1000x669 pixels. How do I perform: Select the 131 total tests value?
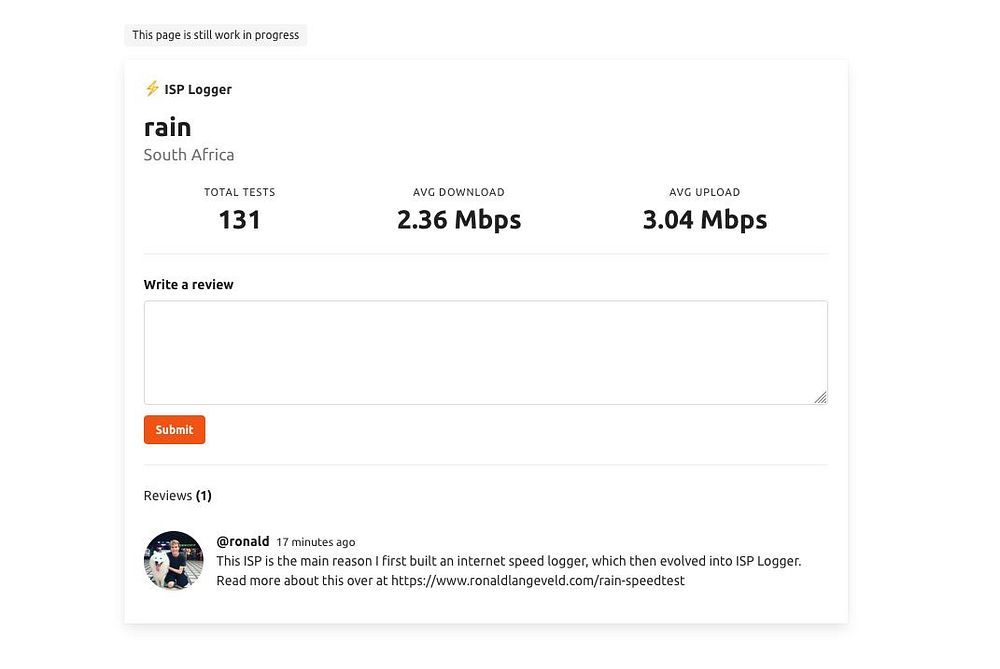coord(239,220)
